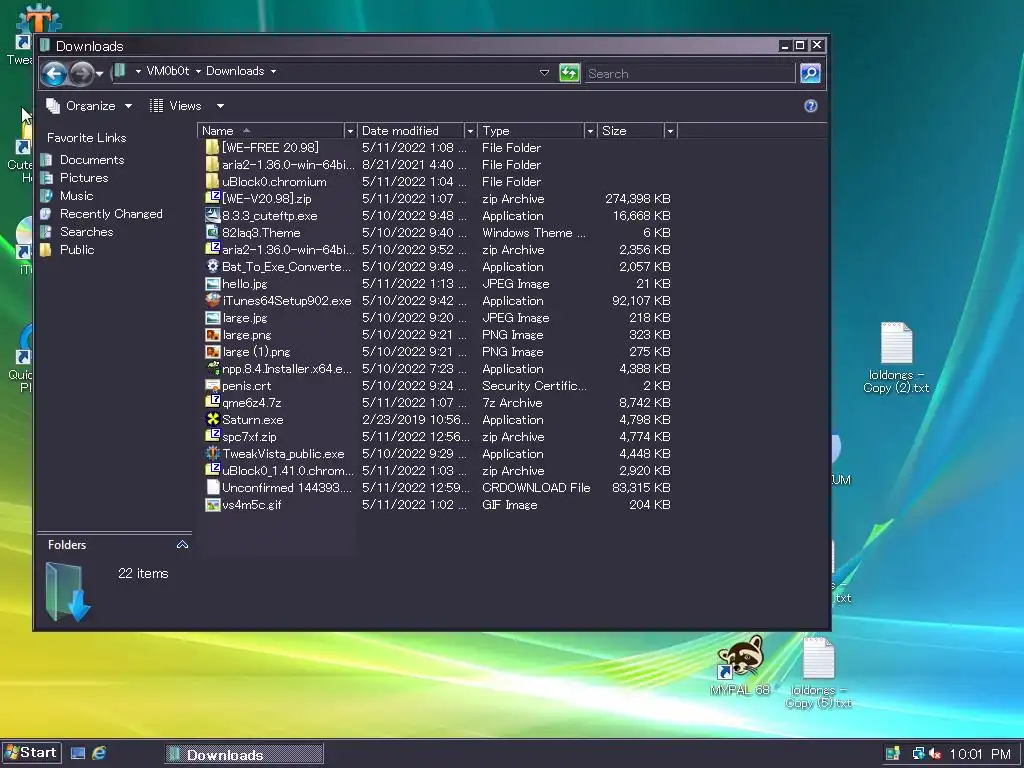Viewport: 1024px width, 768px height.
Task: Go back with the blue Back arrow
Action: [x=55, y=73]
